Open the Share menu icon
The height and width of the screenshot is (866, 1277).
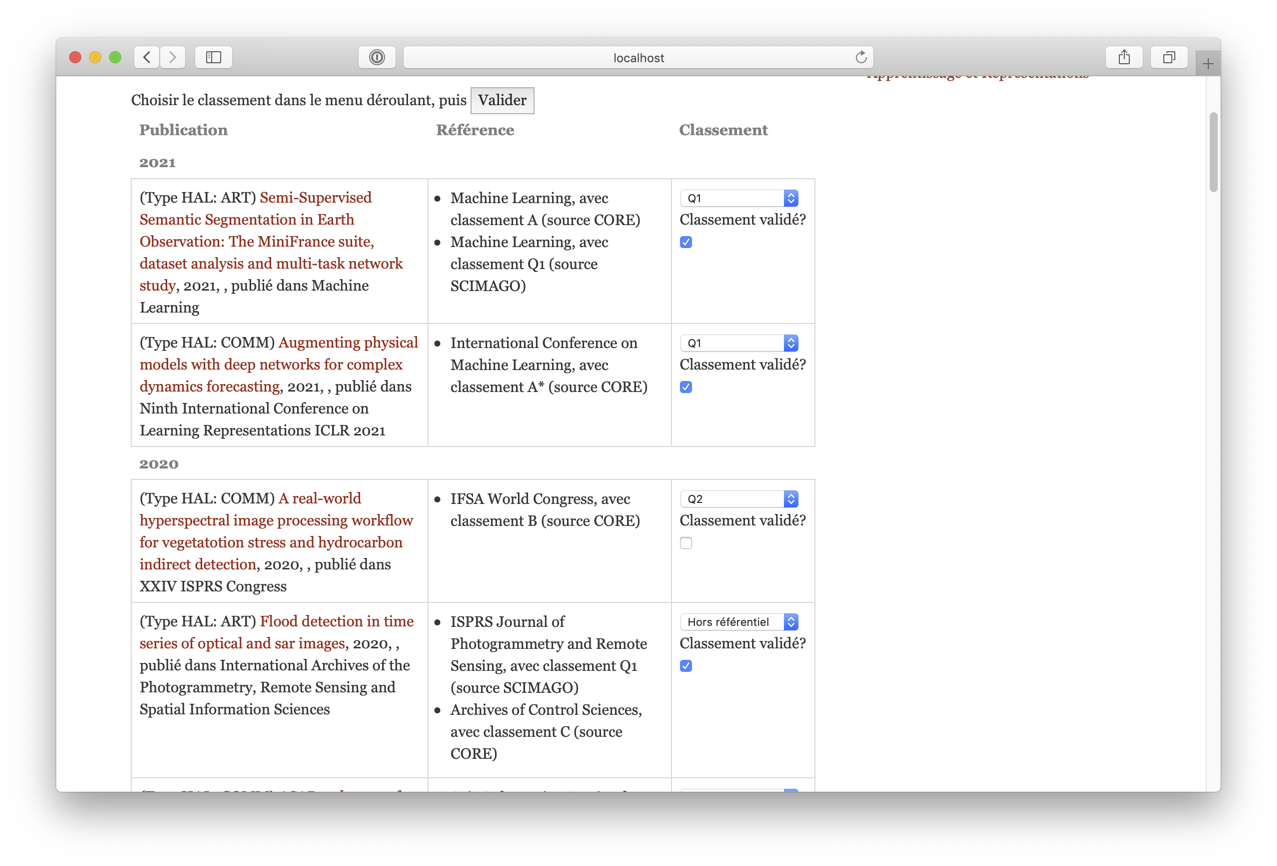coord(1124,57)
